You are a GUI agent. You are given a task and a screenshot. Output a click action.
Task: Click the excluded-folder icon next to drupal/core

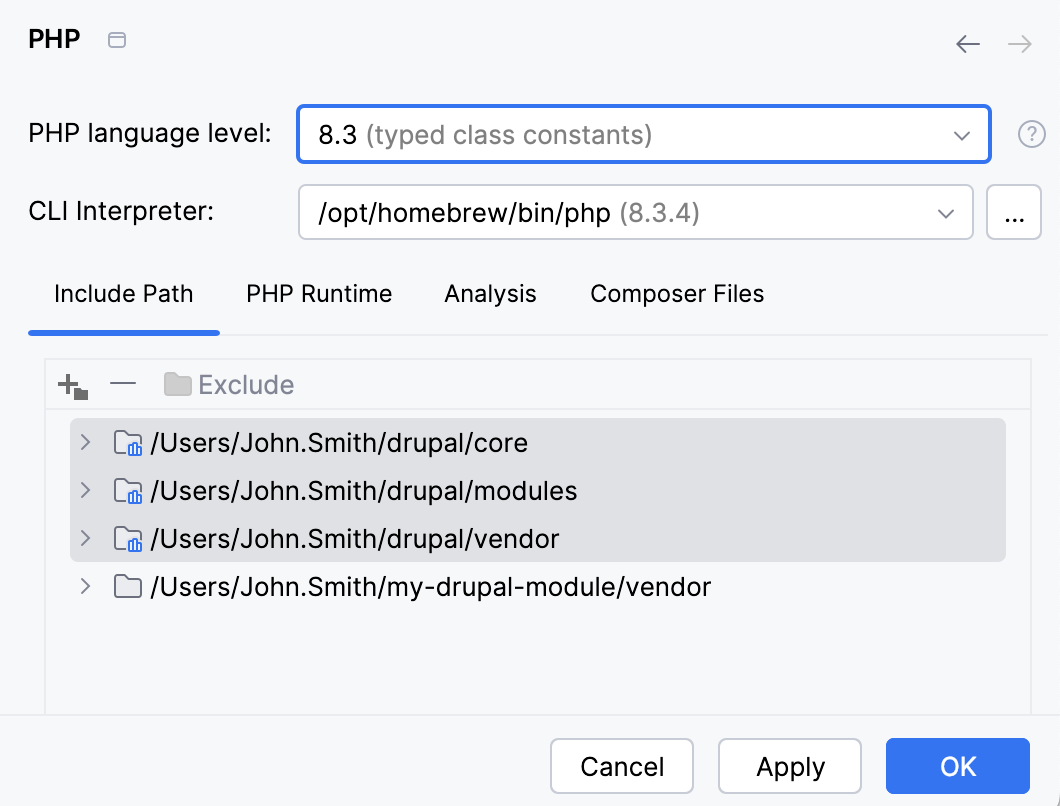[x=128, y=443]
